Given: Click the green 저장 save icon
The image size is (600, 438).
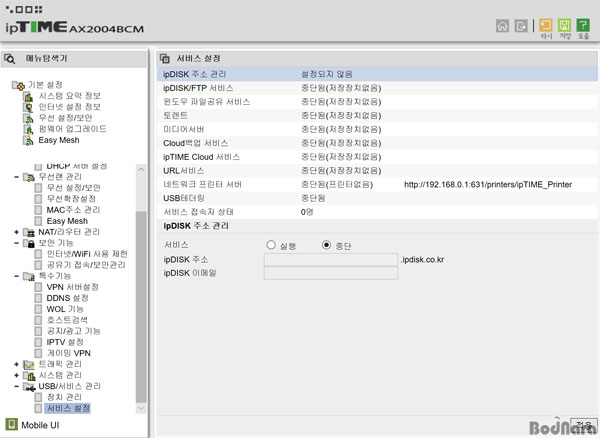Looking at the screenshot, I should [564, 25].
